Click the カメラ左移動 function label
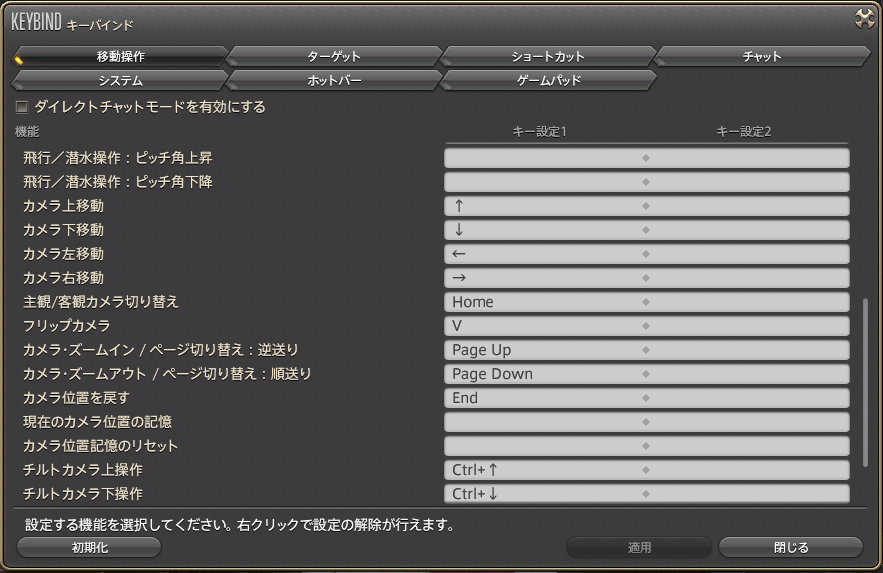883x573 pixels. pos(63,254)
